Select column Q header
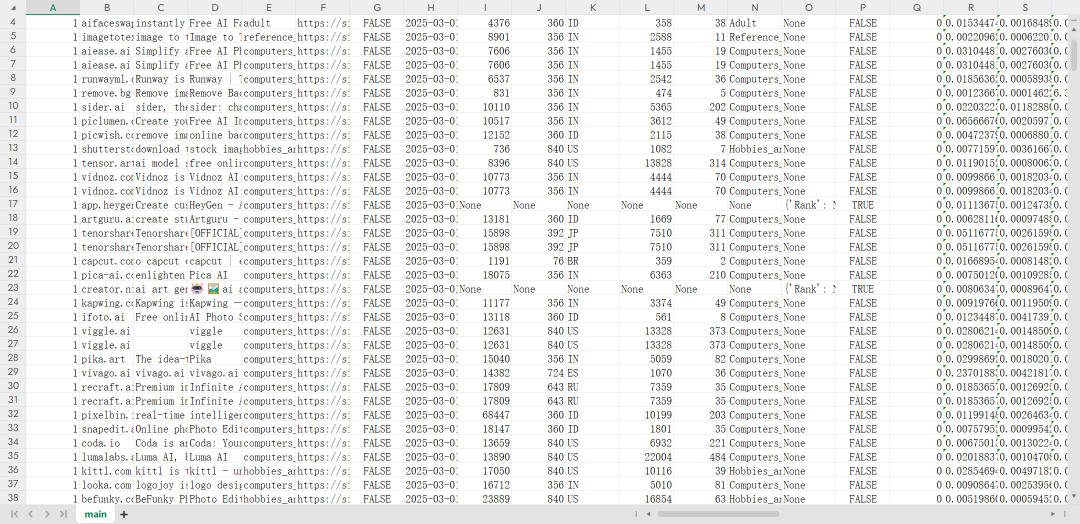The height and width of the screenshot is (524, 1080). 916,8
